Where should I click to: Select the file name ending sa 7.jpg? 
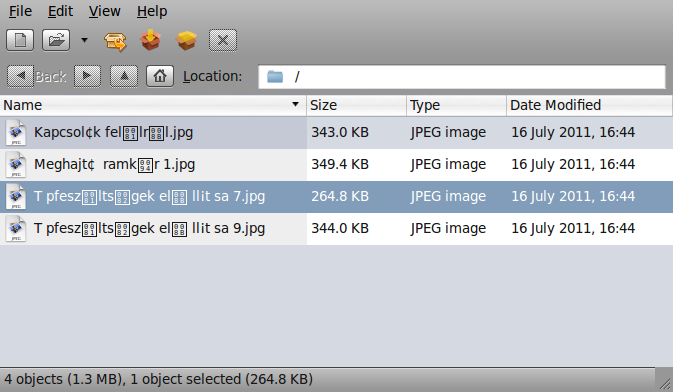[149, 197]
